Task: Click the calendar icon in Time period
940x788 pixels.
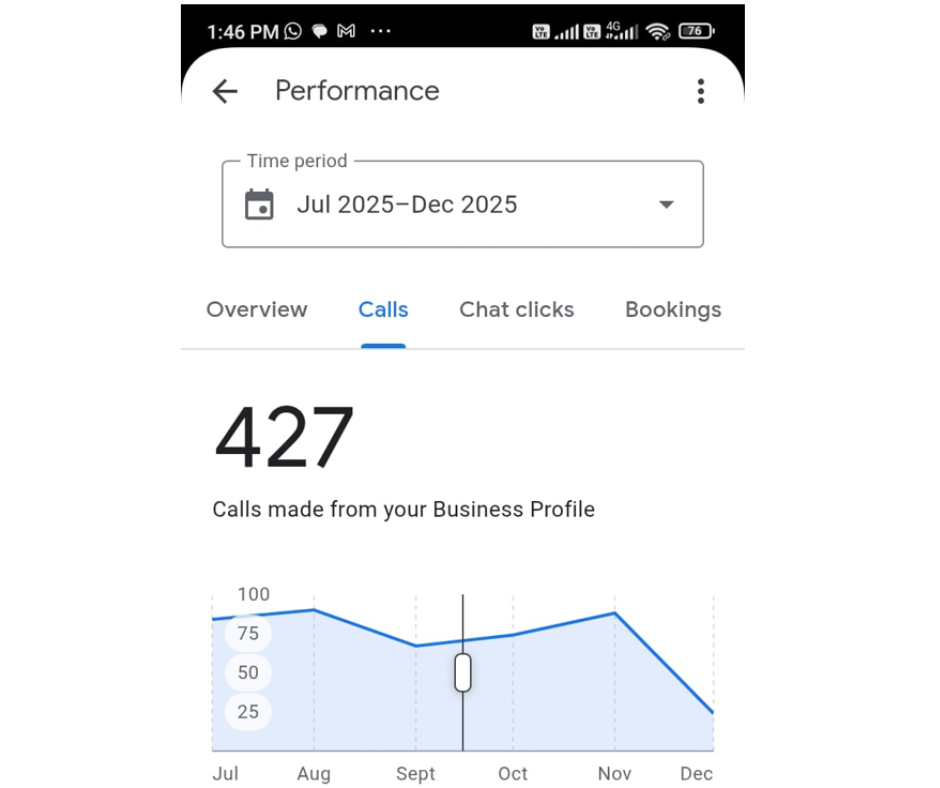Action: click(x=259, y=205)
